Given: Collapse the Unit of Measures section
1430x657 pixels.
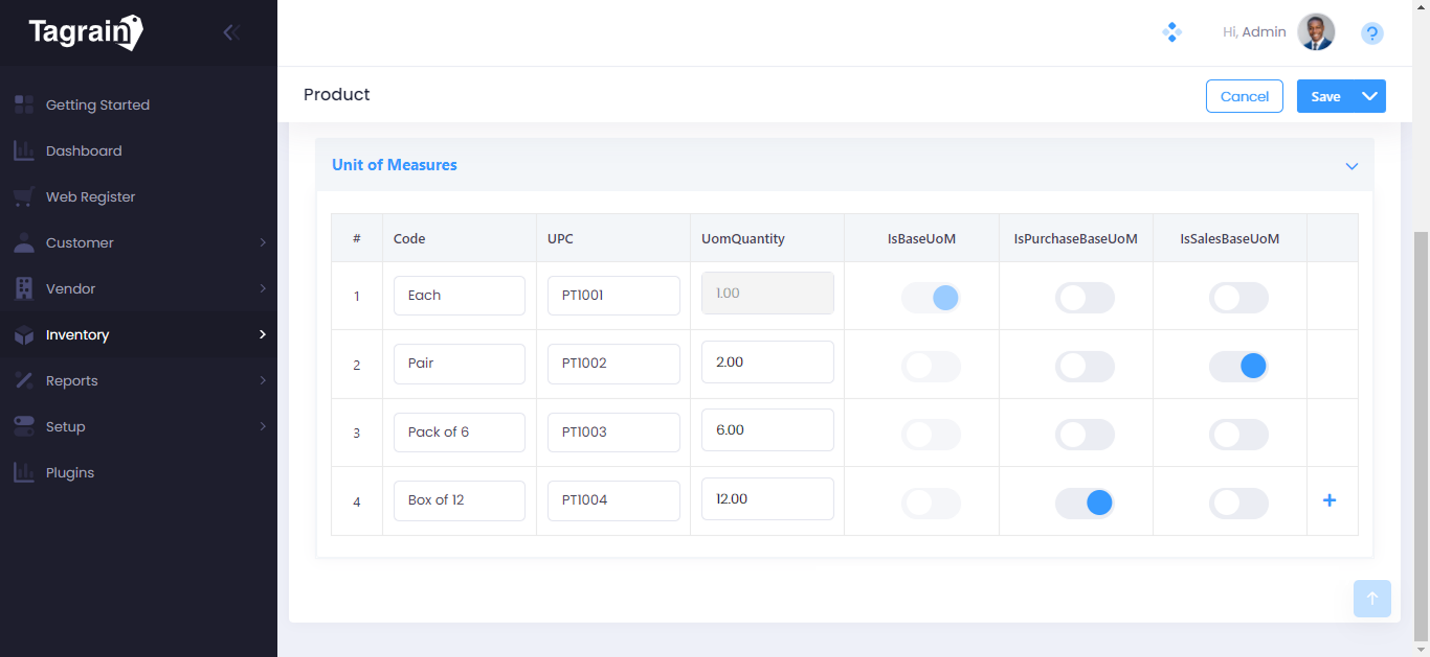Looking at the screenshot, I should pyautogui.click(x=1351, y=166).
